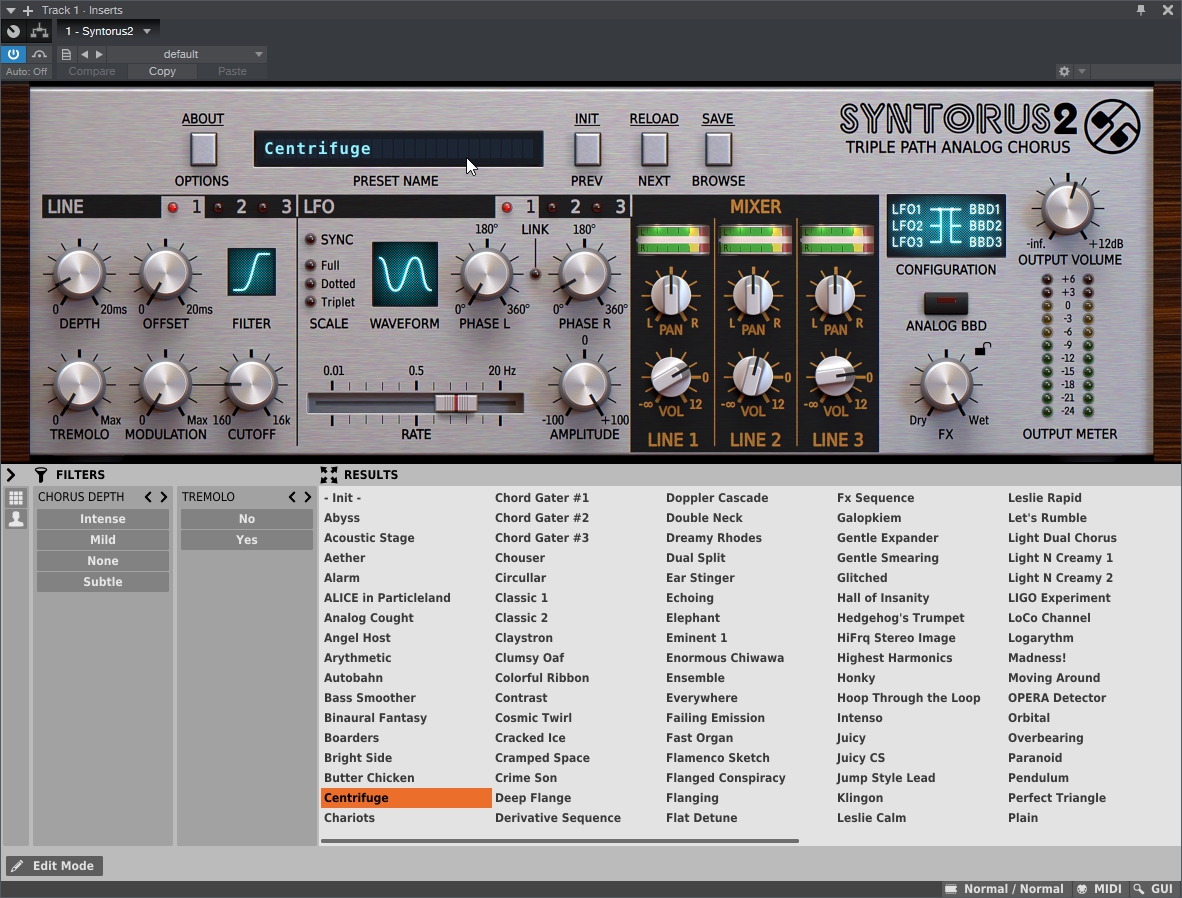This screenshot has width=1182, height=898.
Task: Click the Edit Mode pencil button
Action: point(54,866)
